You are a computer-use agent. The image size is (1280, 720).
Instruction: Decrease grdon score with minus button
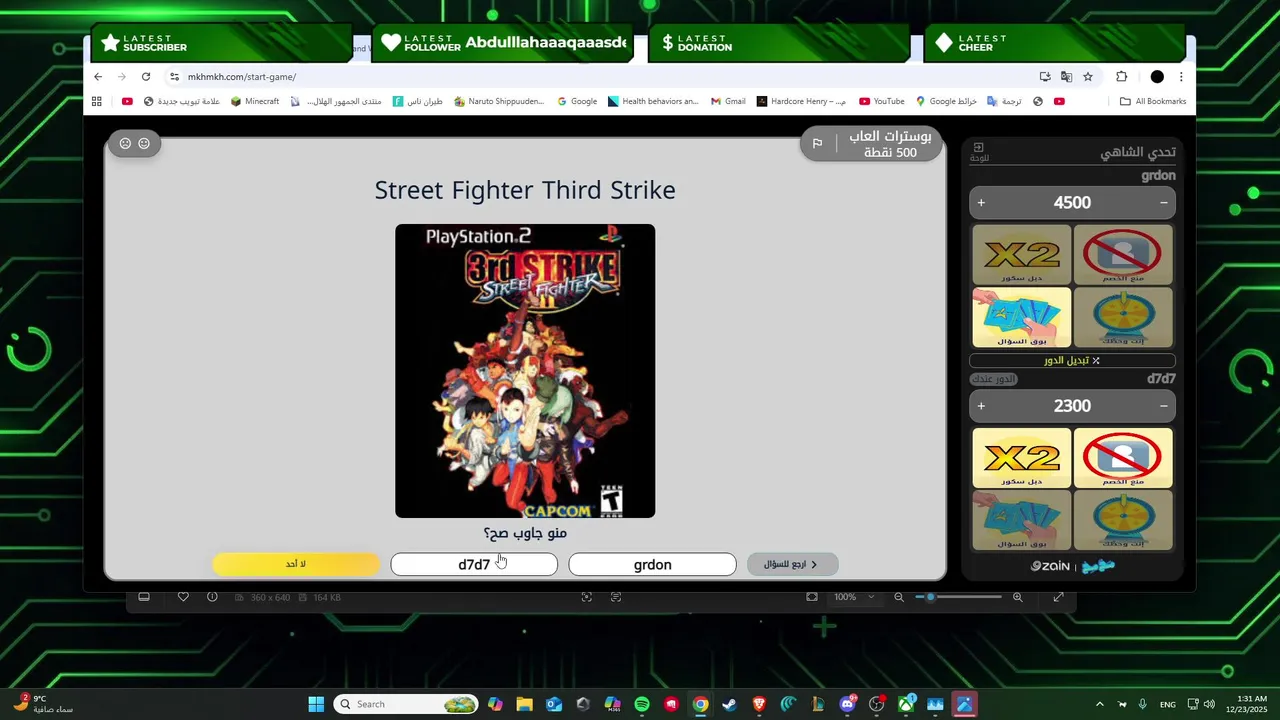point(1164,203)
